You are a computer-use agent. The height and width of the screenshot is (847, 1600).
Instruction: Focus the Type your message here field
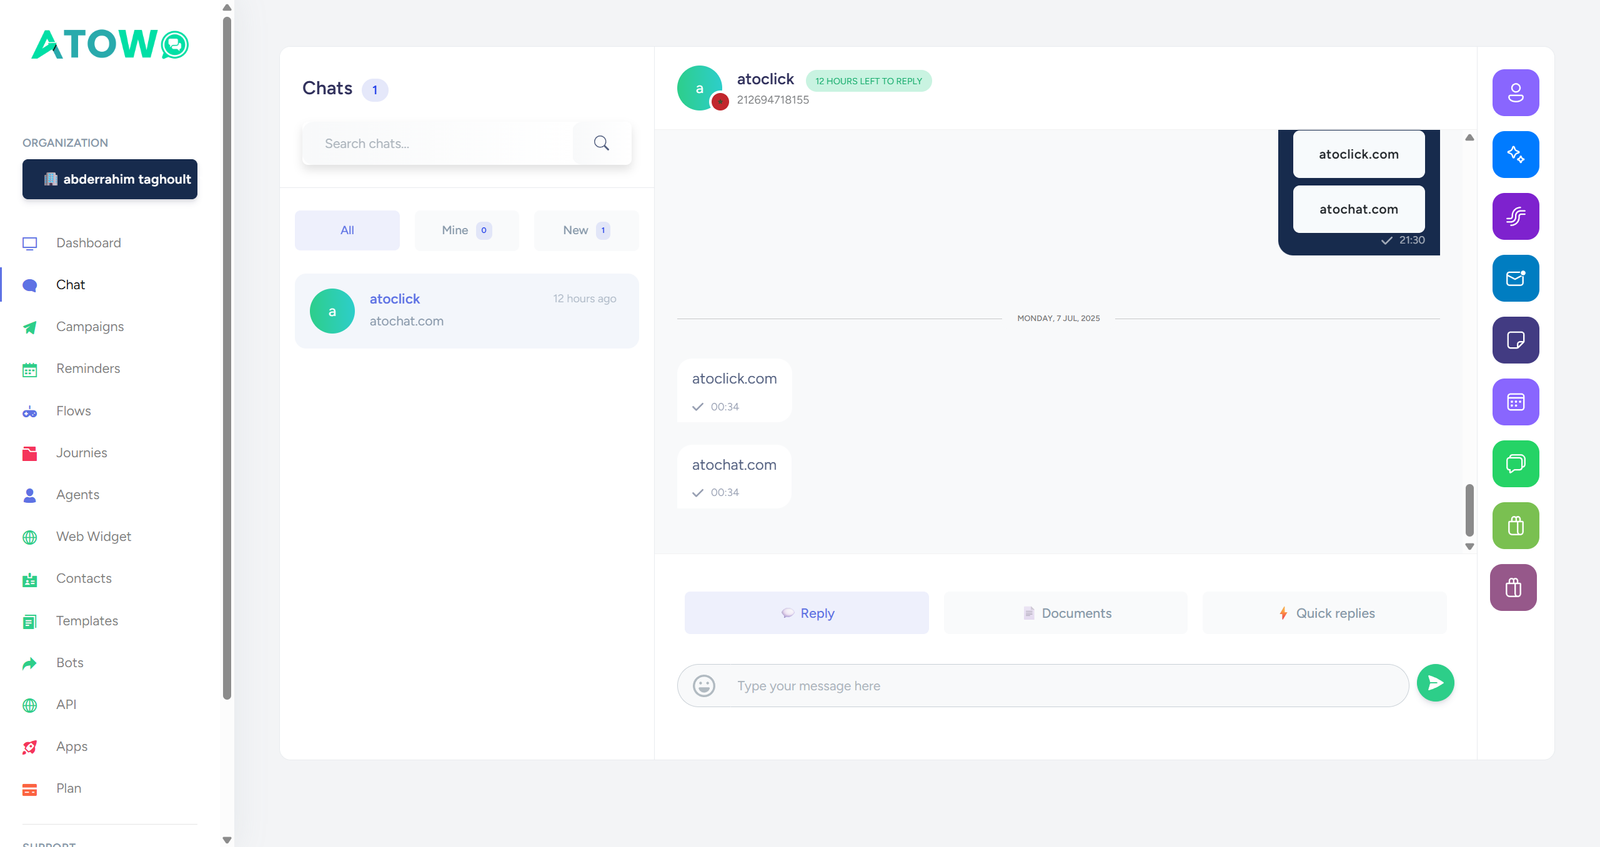pos(1060,686)
